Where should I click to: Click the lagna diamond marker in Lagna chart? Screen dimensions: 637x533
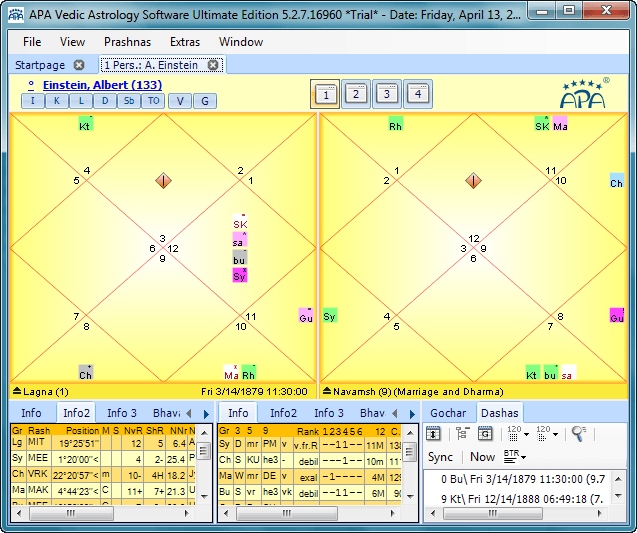point(163,180)
